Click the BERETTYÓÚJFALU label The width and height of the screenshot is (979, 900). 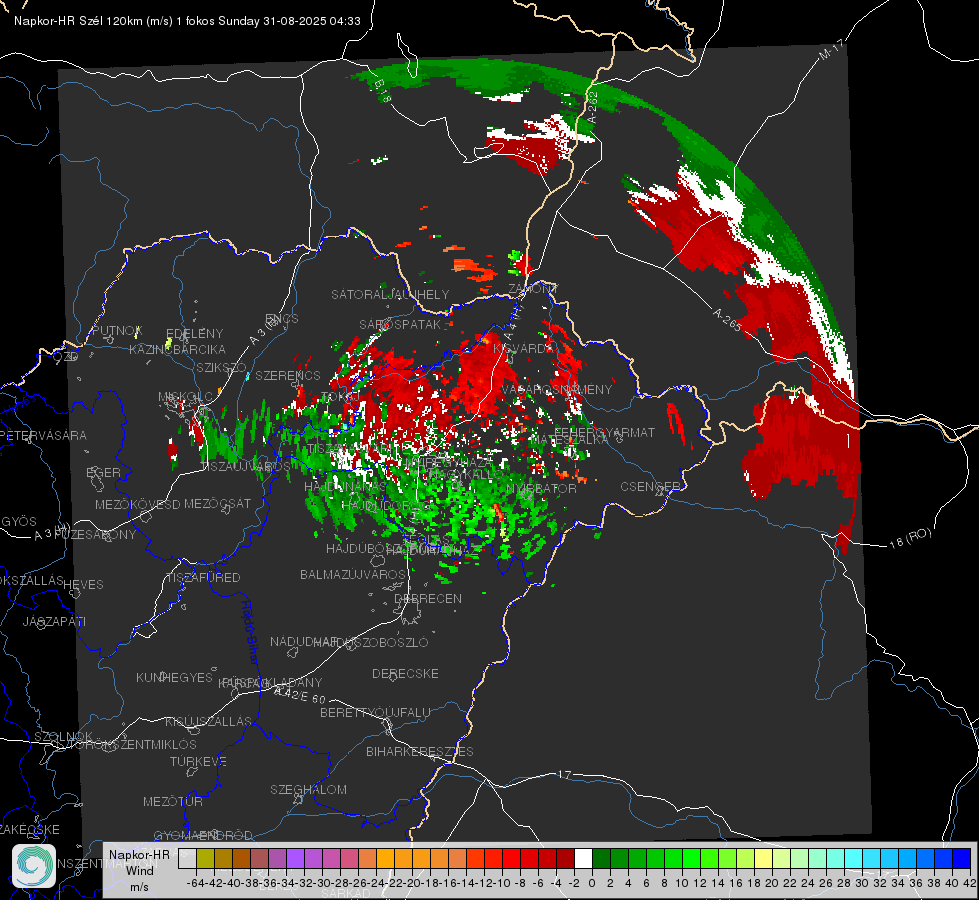pos(375,712)
